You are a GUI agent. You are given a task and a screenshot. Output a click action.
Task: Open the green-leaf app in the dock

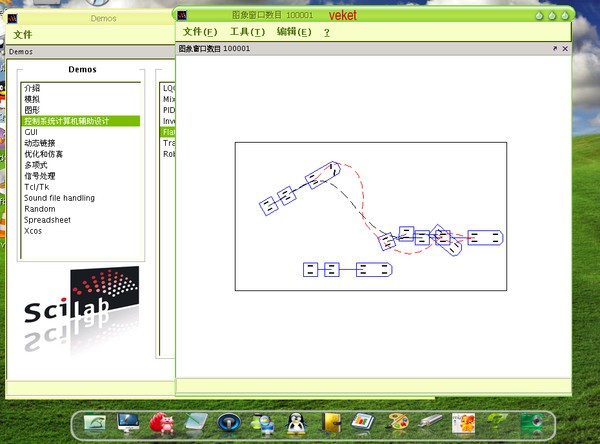click(95, 423)
